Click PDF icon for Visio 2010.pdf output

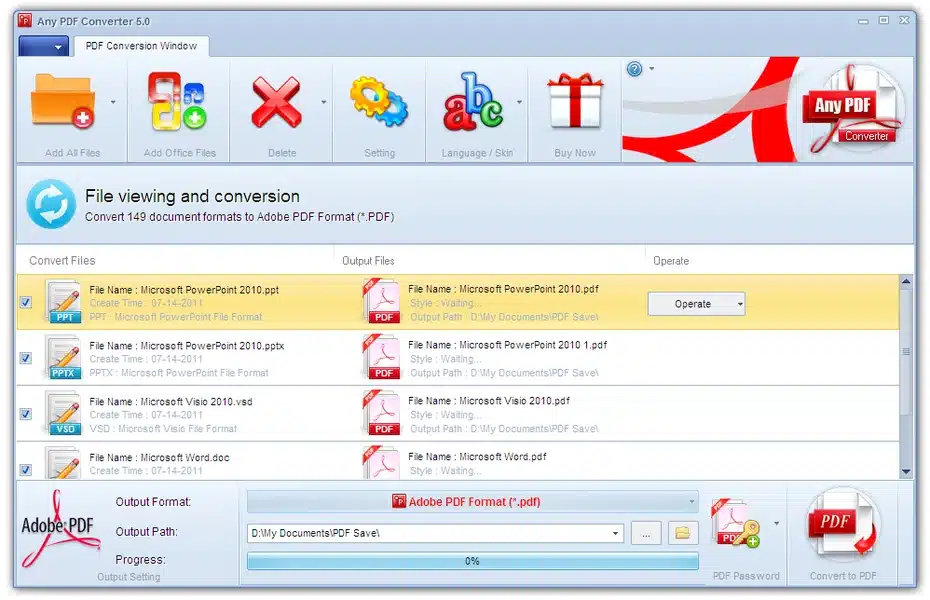click(383, 413)
